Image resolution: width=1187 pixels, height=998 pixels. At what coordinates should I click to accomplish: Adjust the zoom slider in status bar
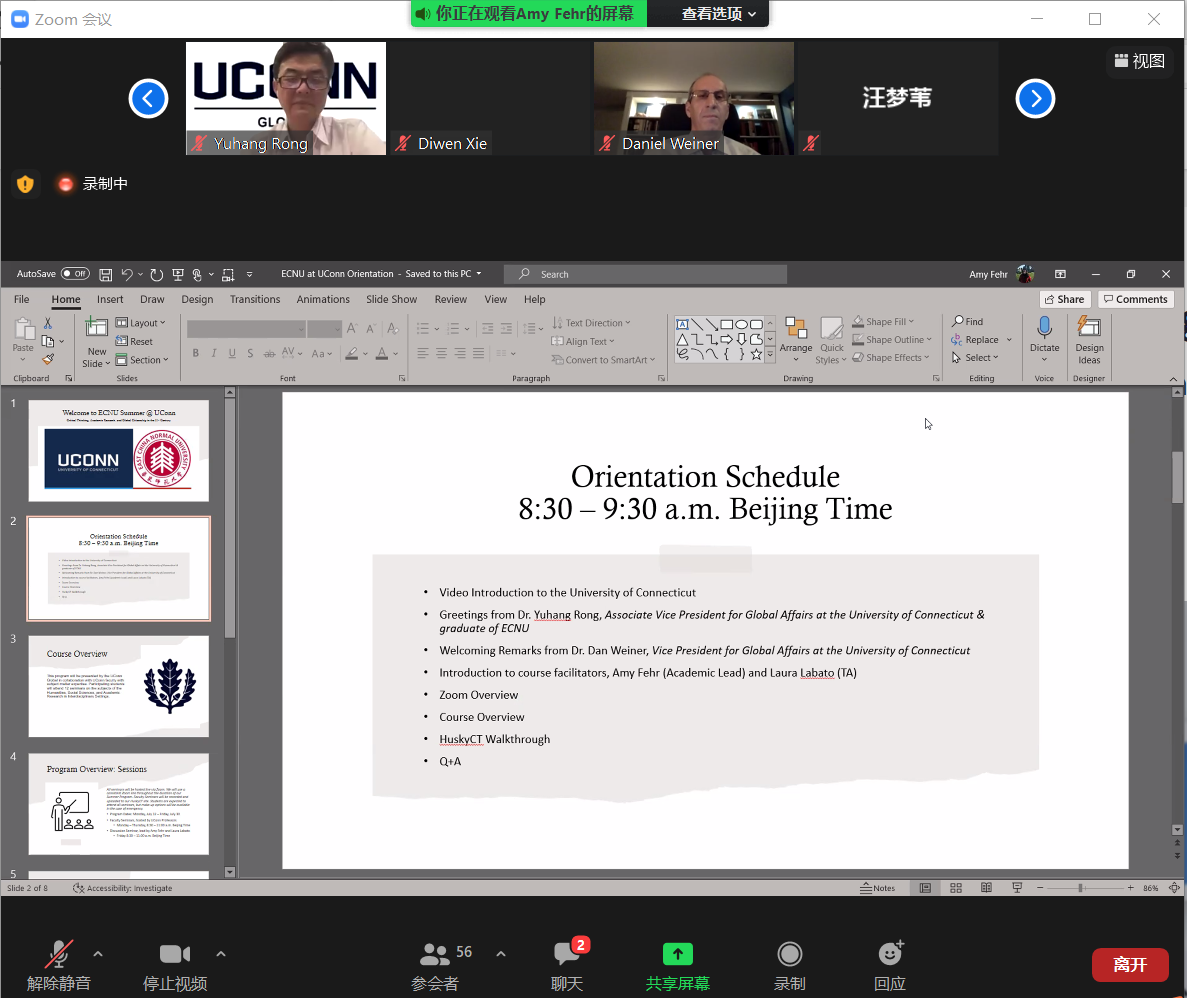[1081, 888]
